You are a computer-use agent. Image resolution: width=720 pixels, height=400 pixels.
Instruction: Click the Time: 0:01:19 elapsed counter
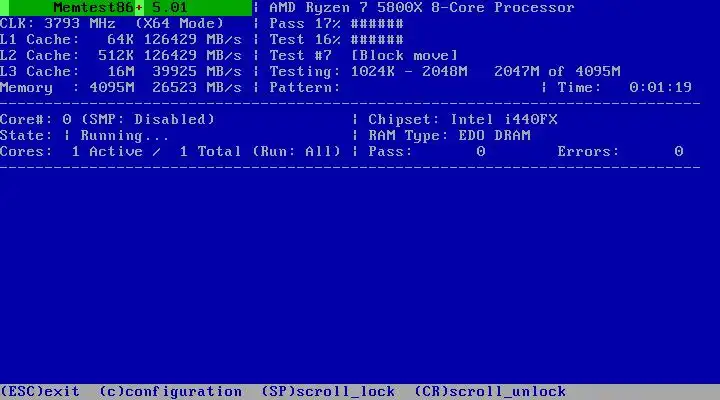[x=624, y=87]
